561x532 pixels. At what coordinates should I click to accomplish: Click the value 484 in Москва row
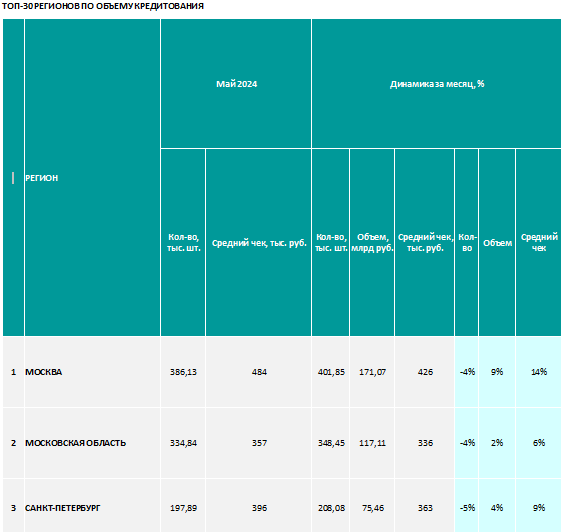click(259, 372)
